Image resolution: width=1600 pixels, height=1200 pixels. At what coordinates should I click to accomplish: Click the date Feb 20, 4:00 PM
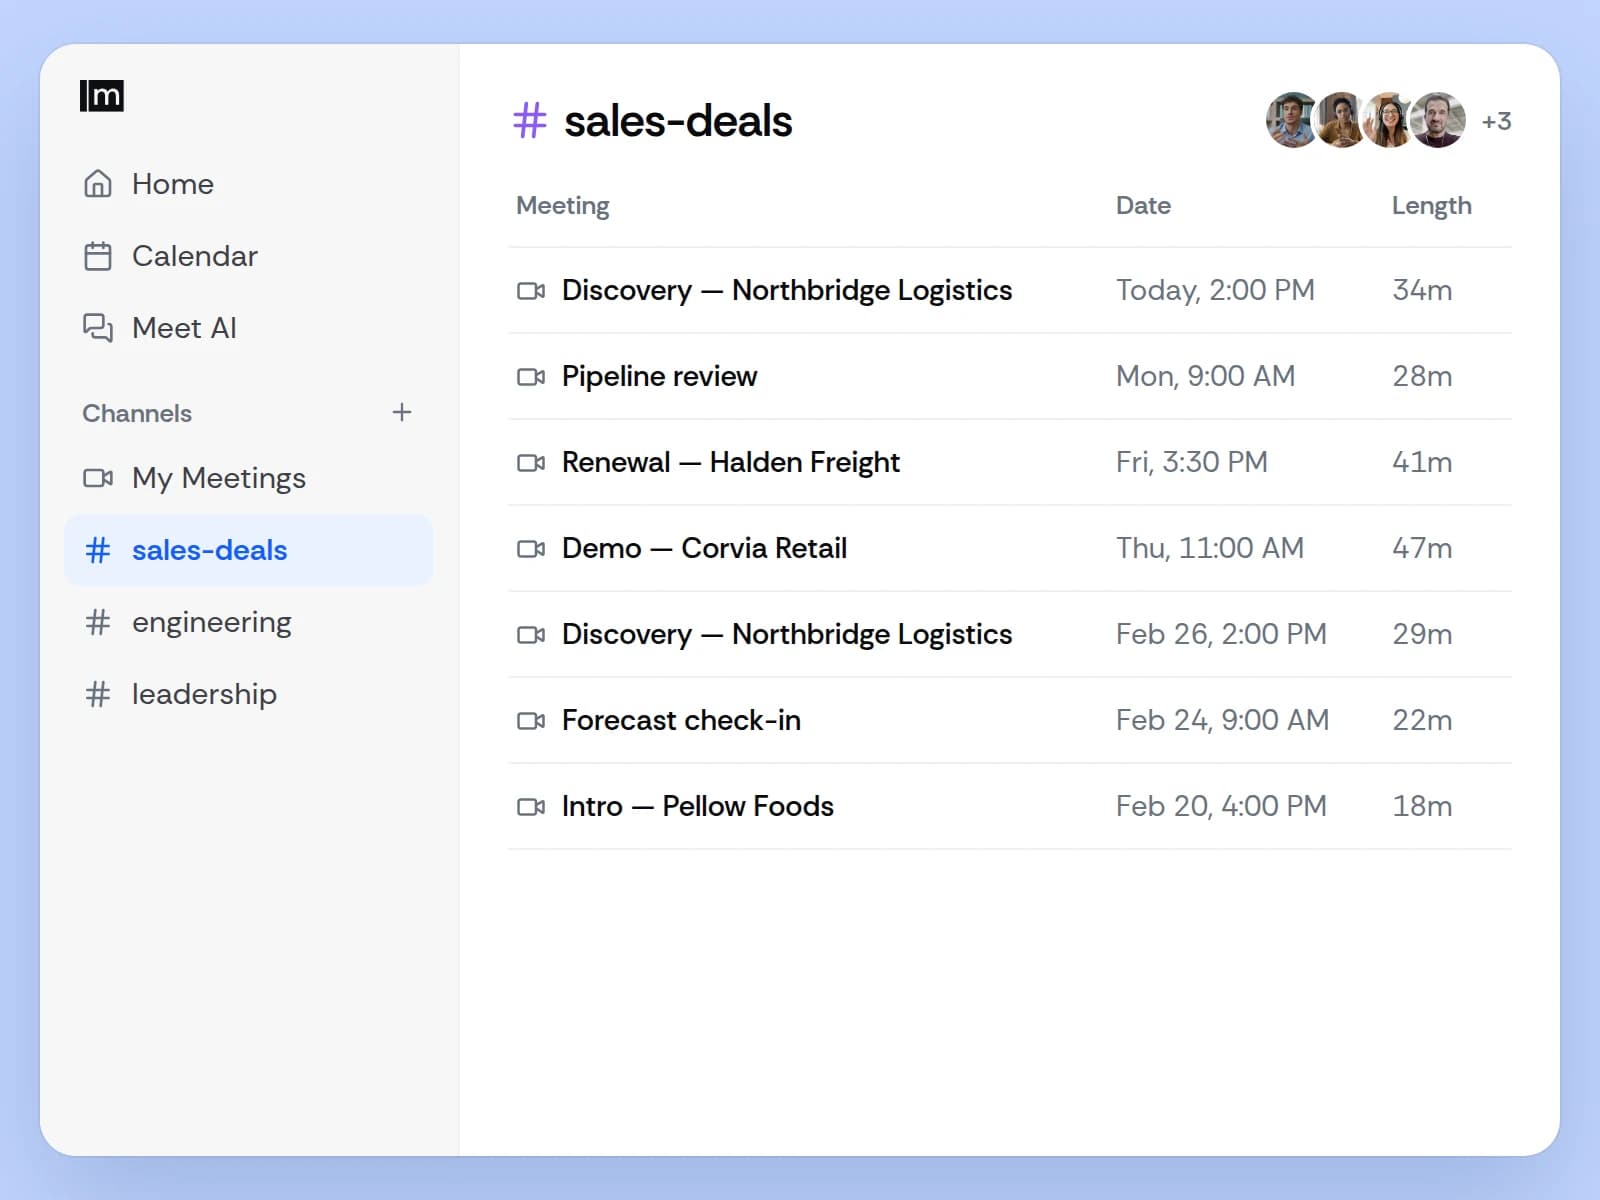coord(1221,806)
